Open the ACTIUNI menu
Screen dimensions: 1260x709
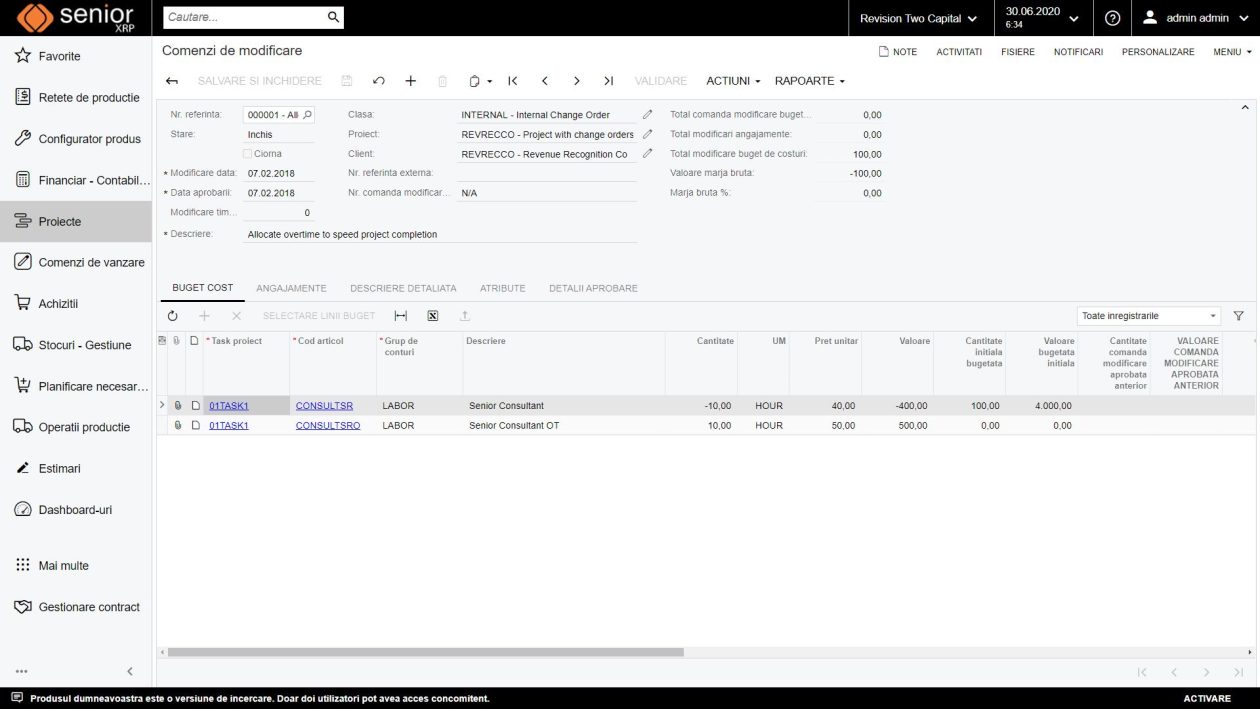tap(730, 81)
